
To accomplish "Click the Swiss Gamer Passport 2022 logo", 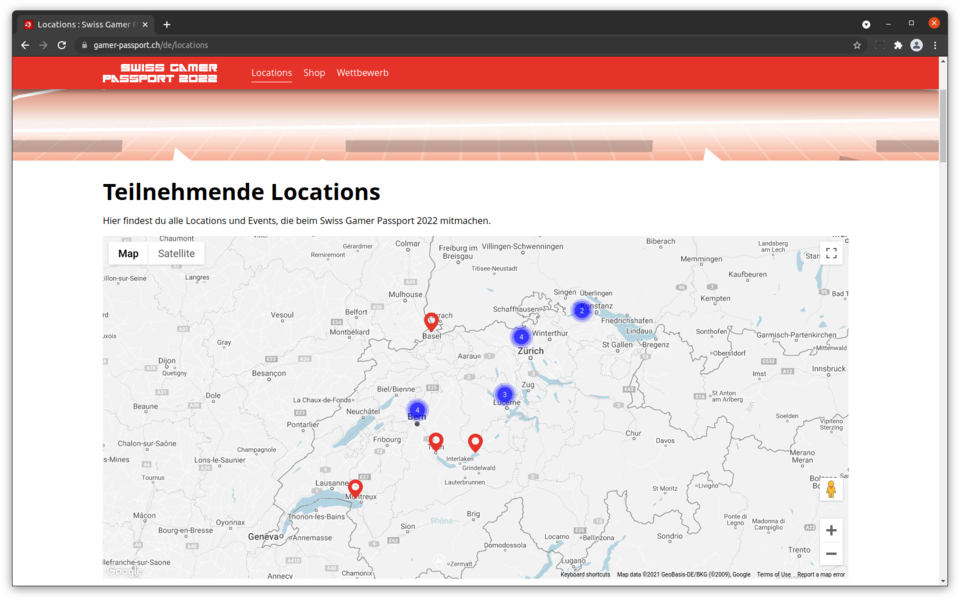I will [x=160, y=73].
